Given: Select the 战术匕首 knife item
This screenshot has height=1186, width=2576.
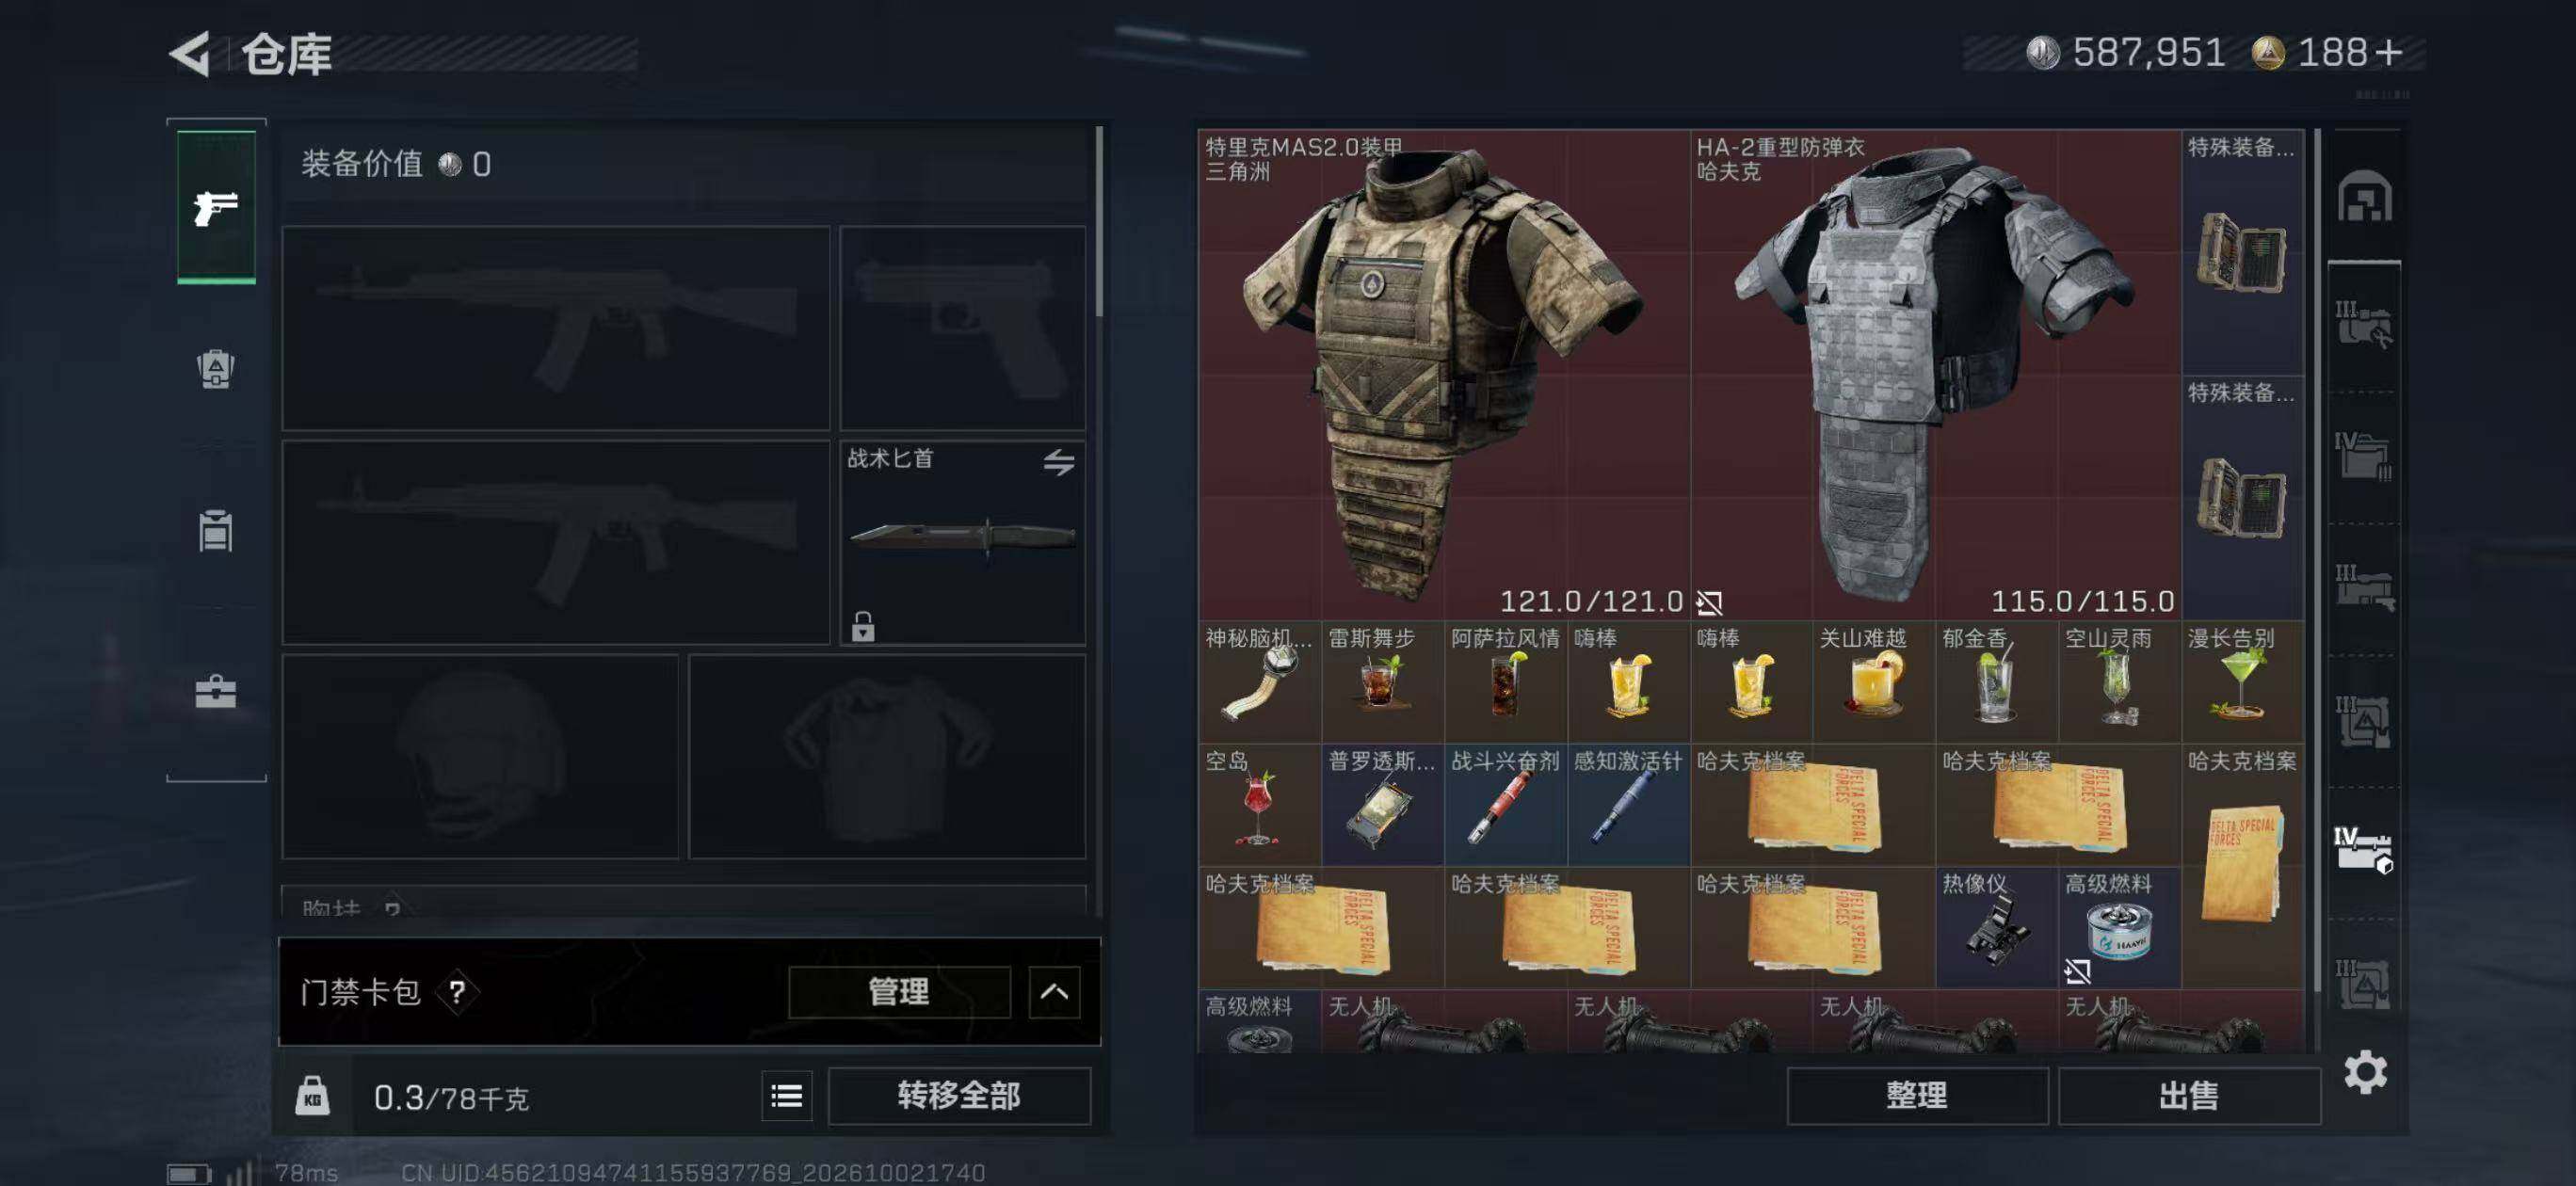Looking at the screenshot, I should tap(962, 543).
